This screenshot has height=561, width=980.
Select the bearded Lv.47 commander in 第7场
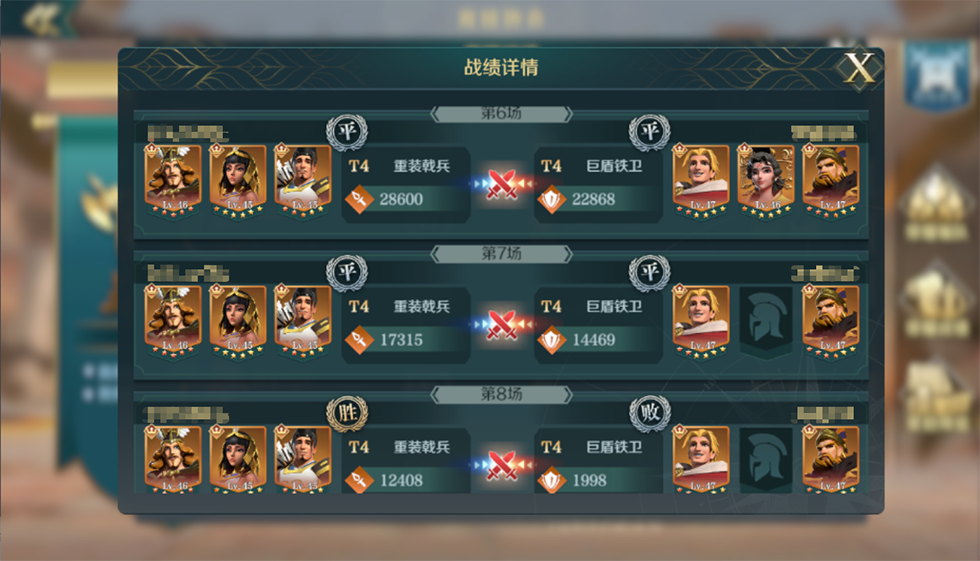click(831, 320)
